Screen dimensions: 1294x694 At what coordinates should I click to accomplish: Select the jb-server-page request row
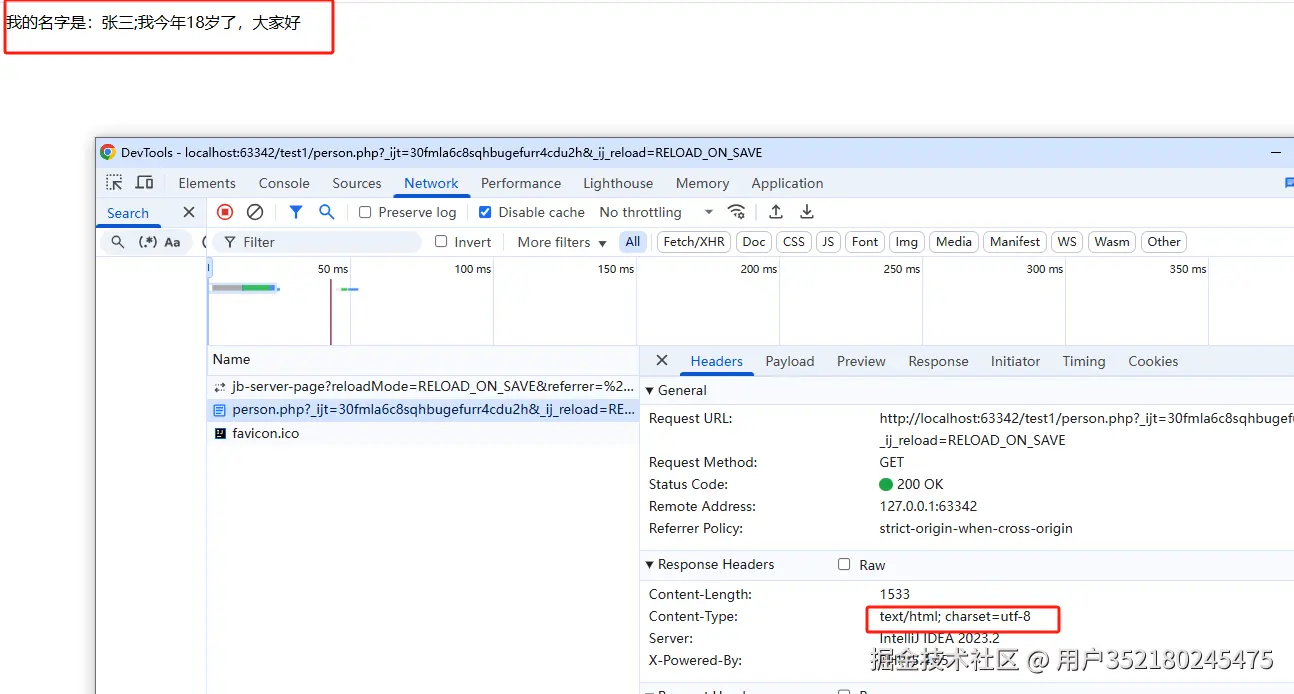(x=423, y=386)
